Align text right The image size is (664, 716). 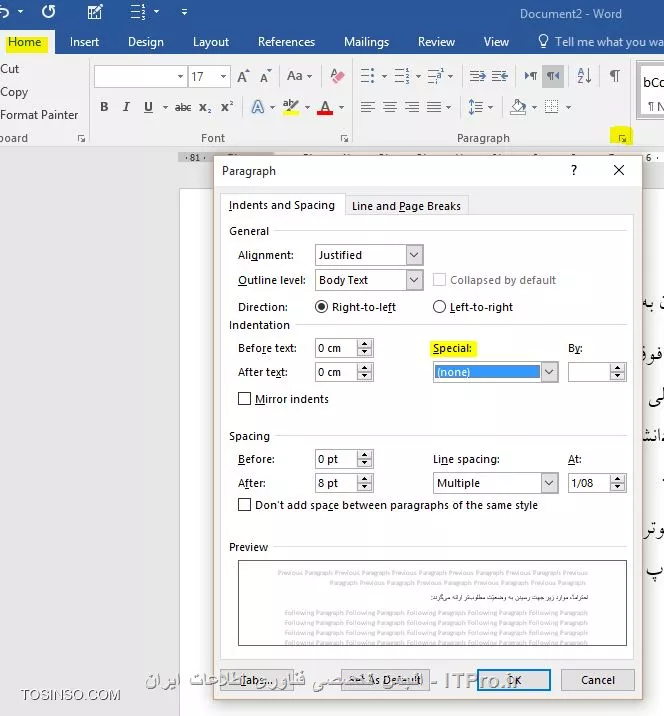pos(411,107)
